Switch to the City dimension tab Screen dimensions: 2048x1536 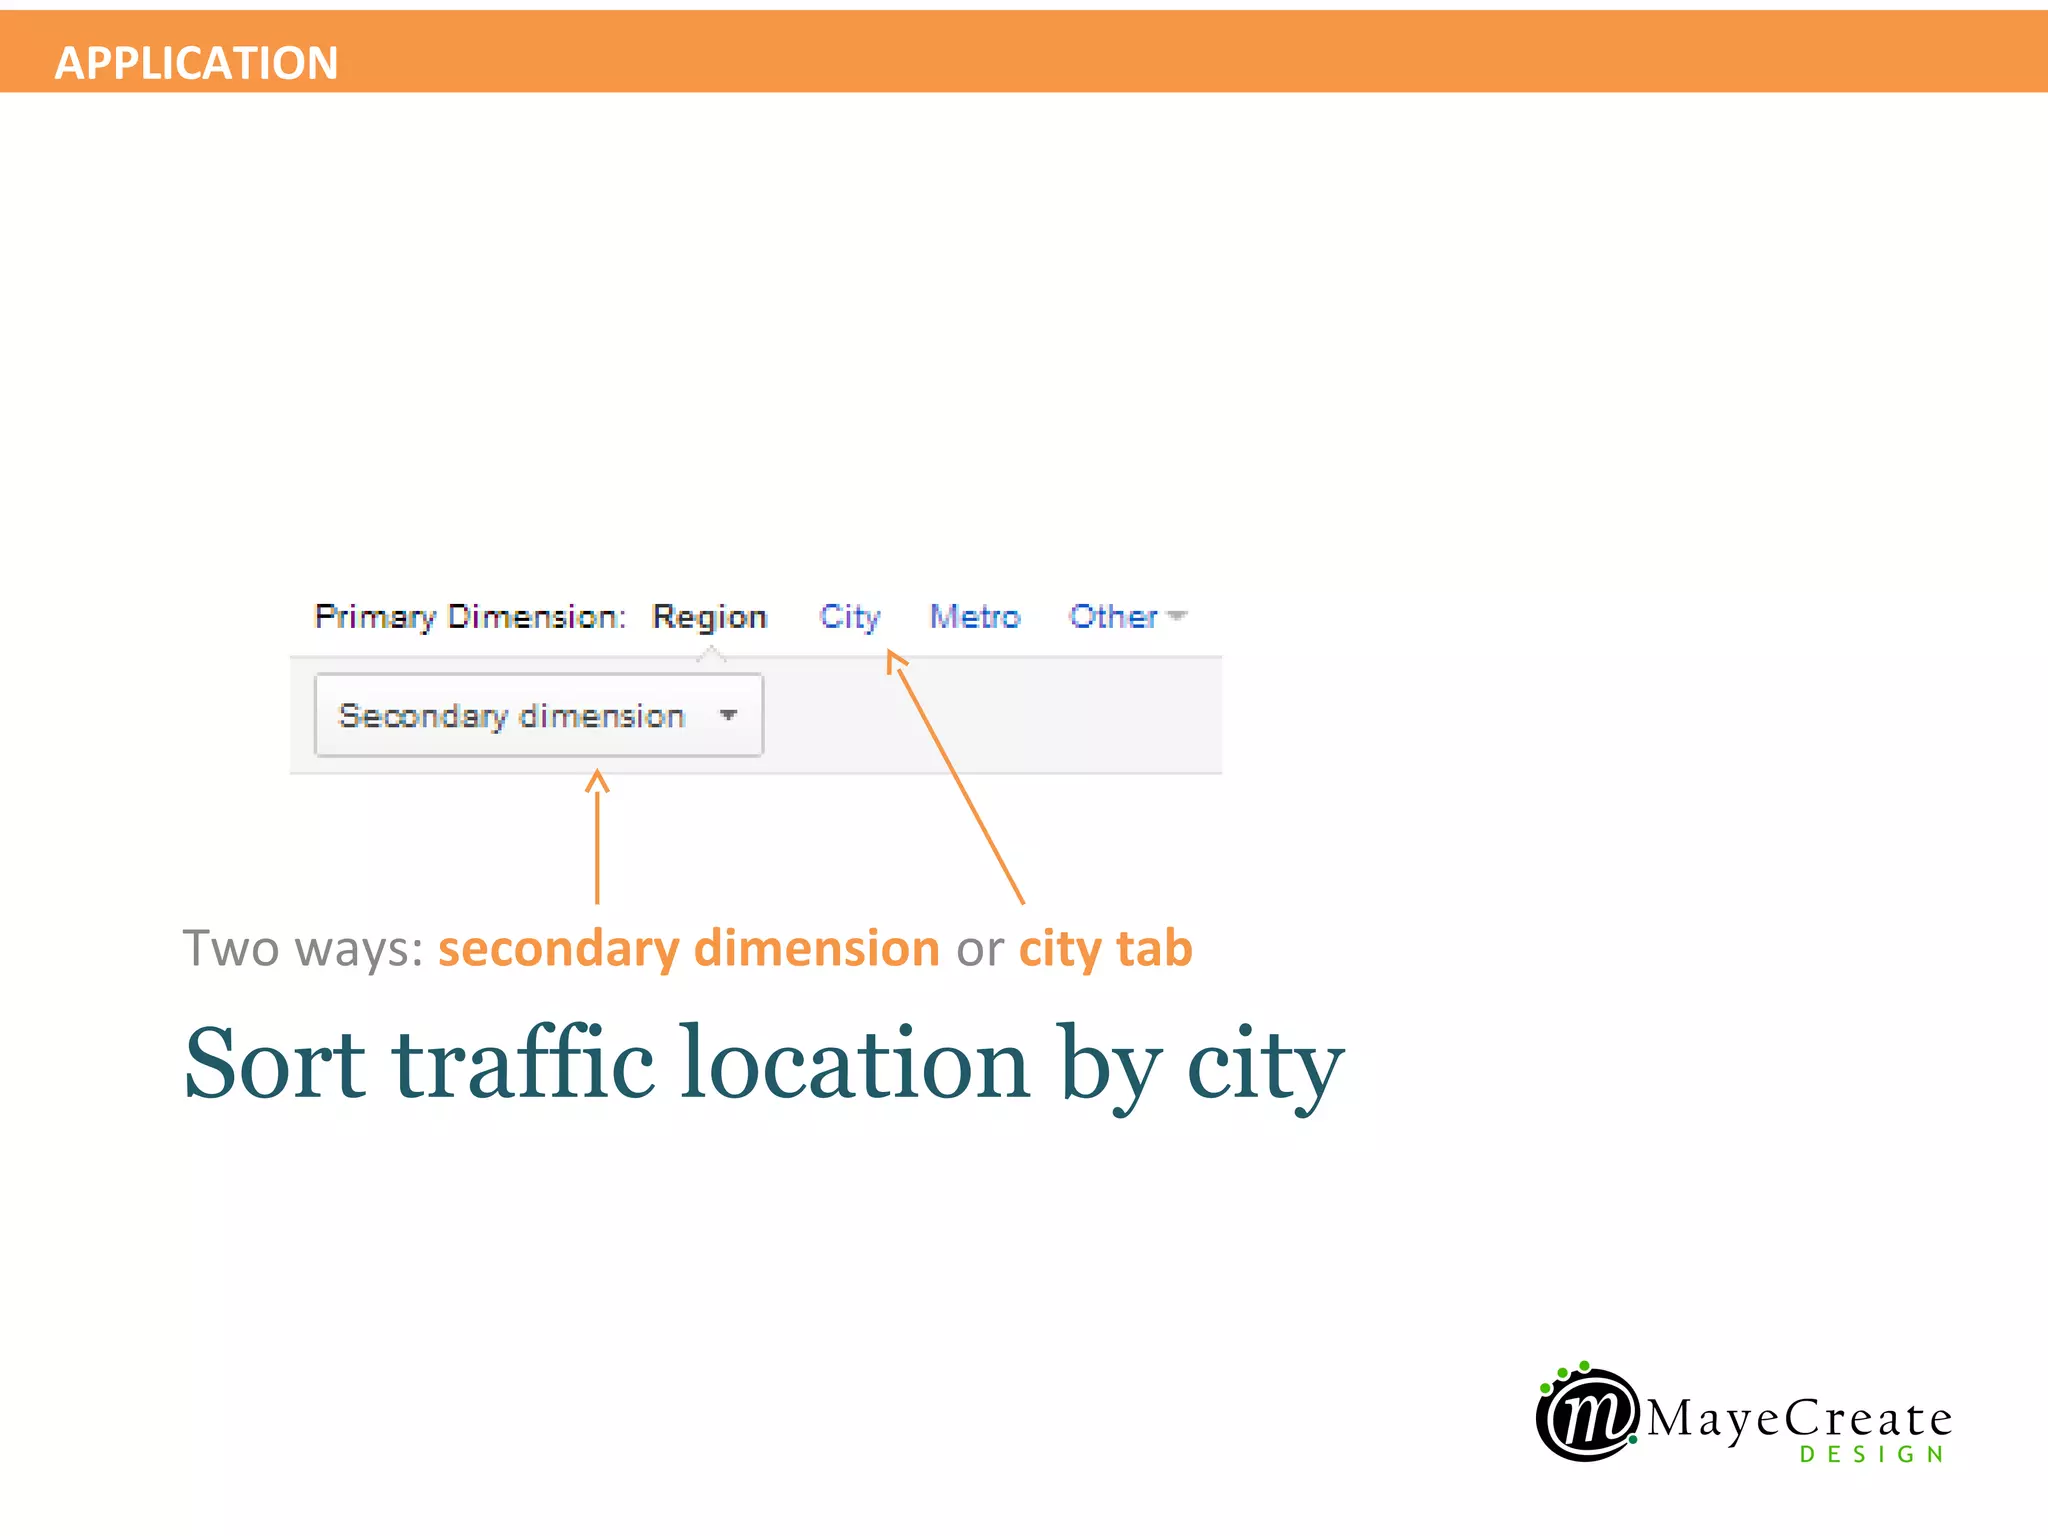point(850,617)
